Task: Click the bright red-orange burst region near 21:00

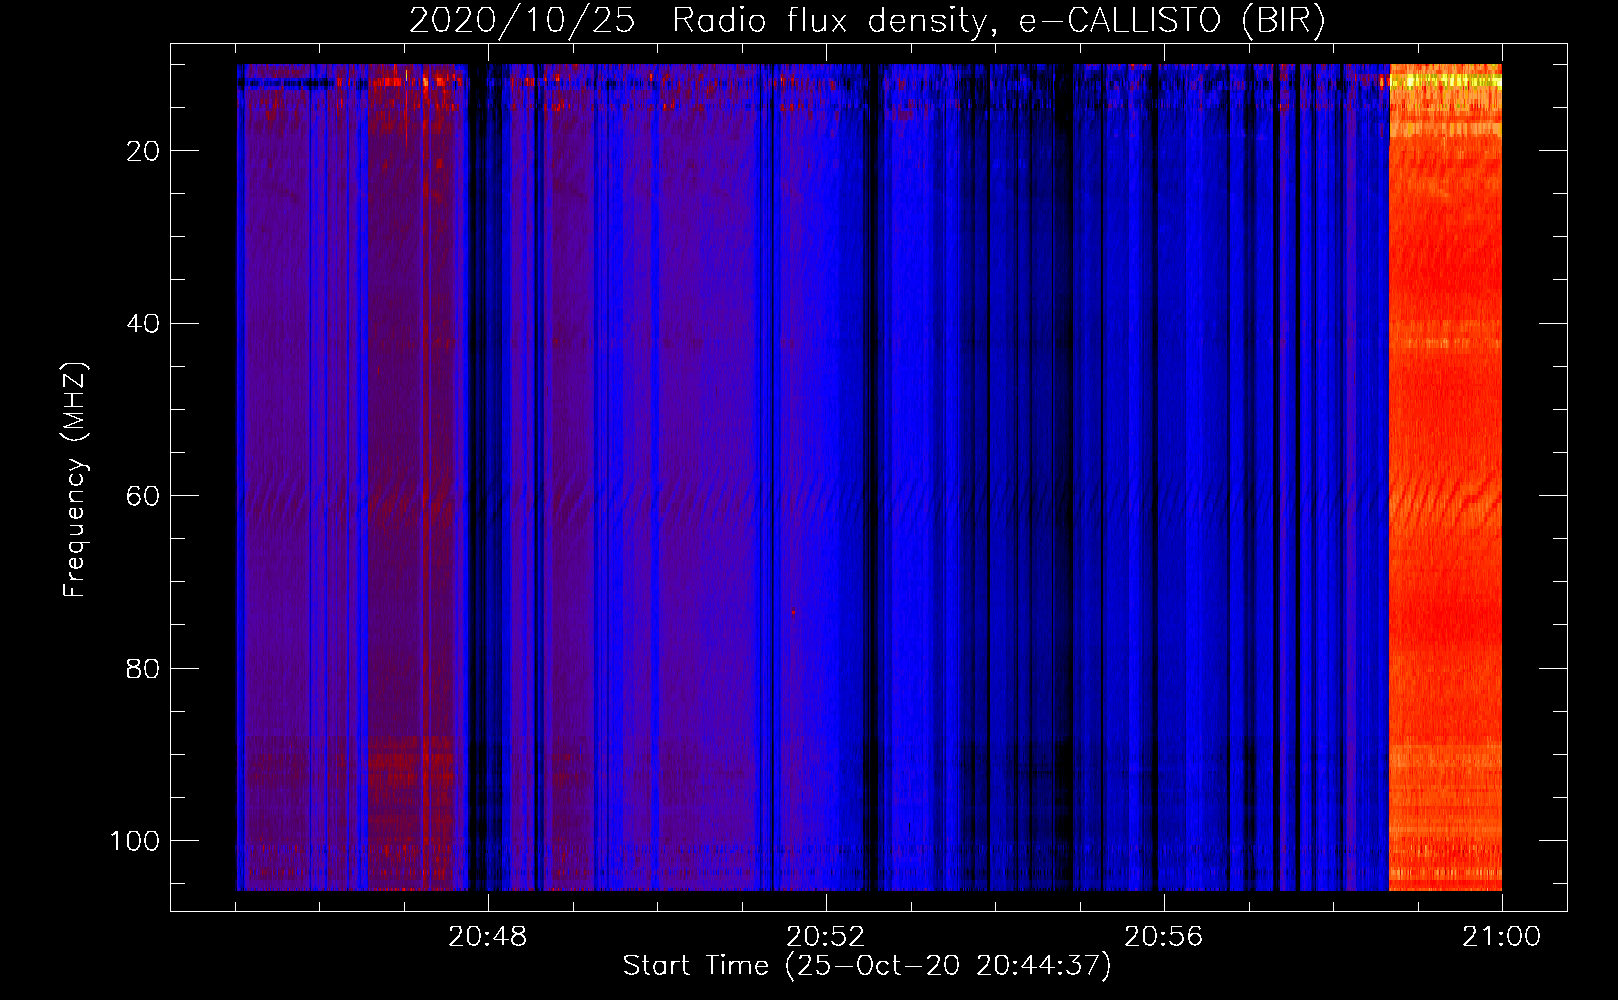Action: (x=1445, y=478)
